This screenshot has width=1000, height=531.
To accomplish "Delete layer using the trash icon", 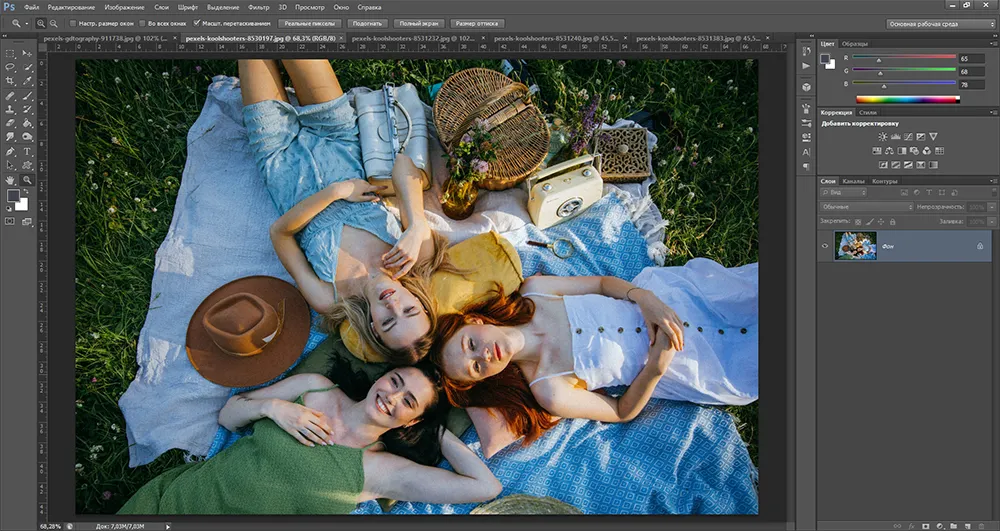I will click(980, 527).
